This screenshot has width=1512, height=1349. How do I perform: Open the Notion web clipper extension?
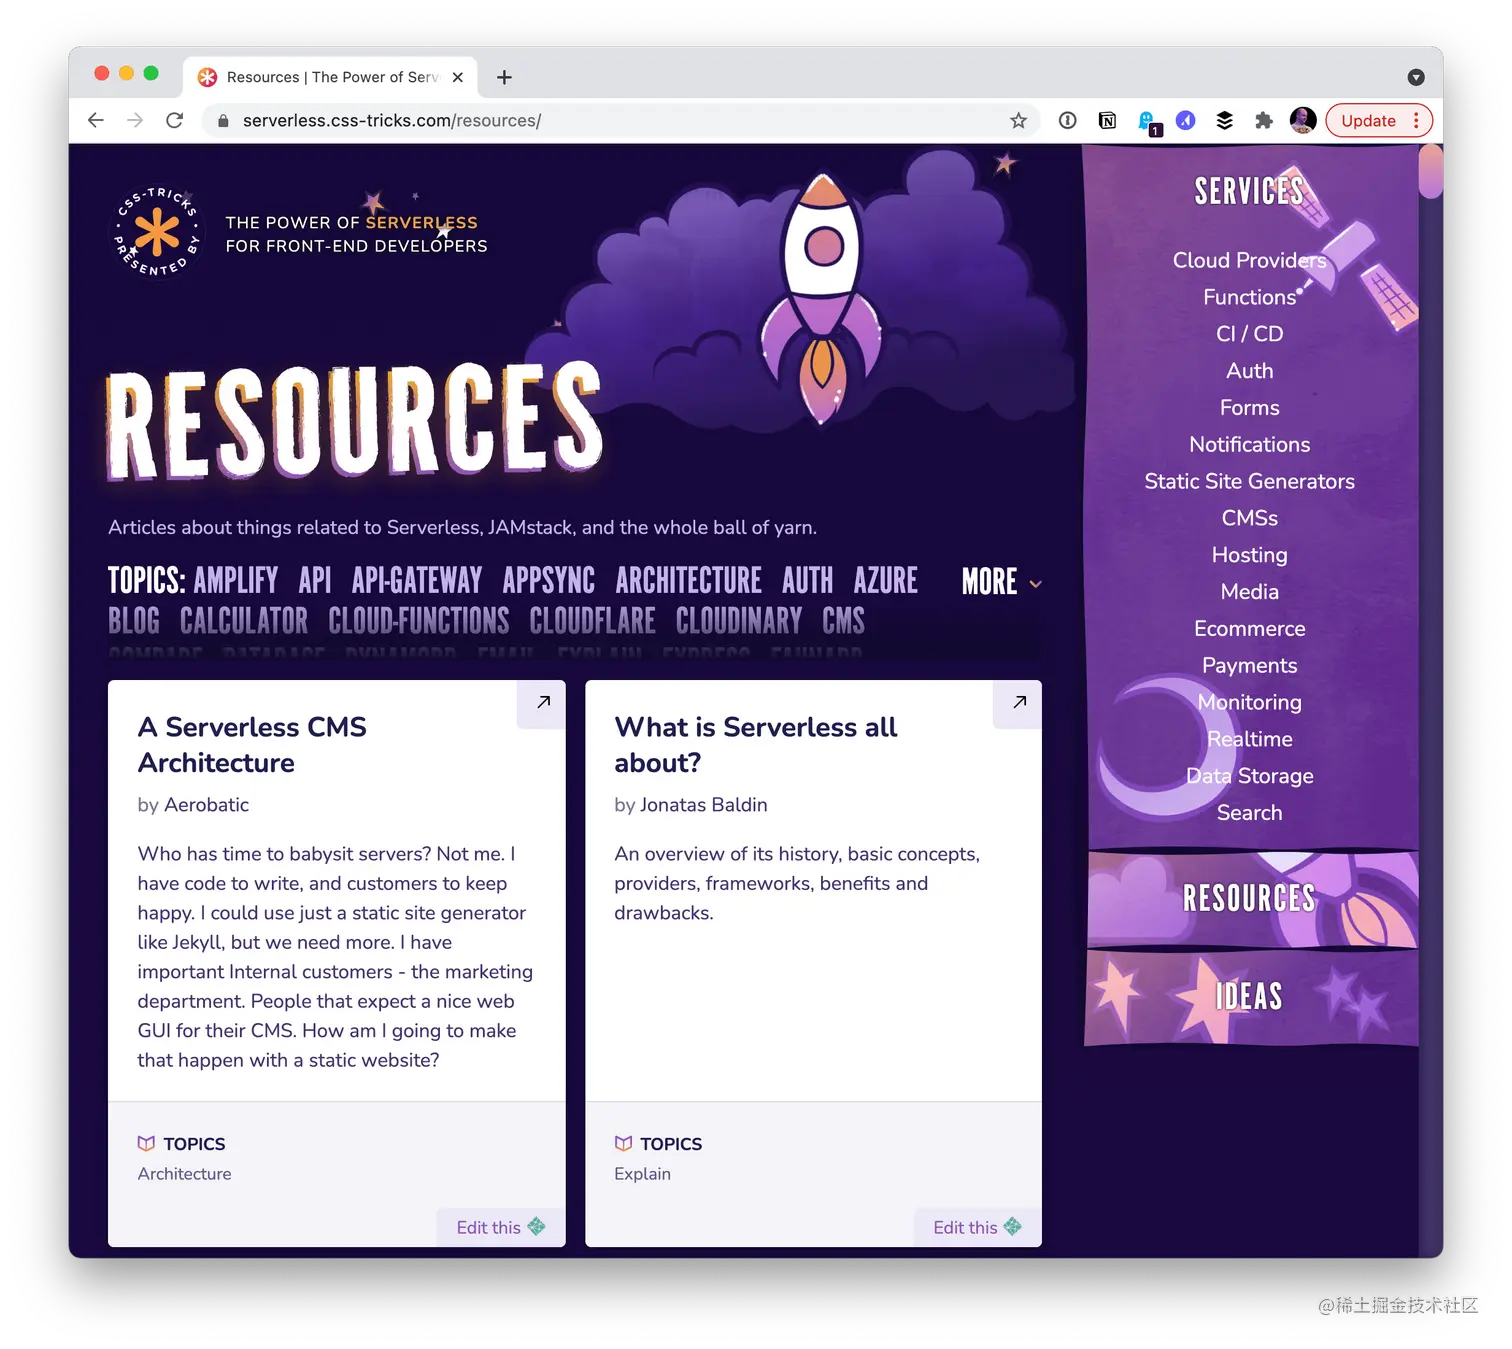1107,121
